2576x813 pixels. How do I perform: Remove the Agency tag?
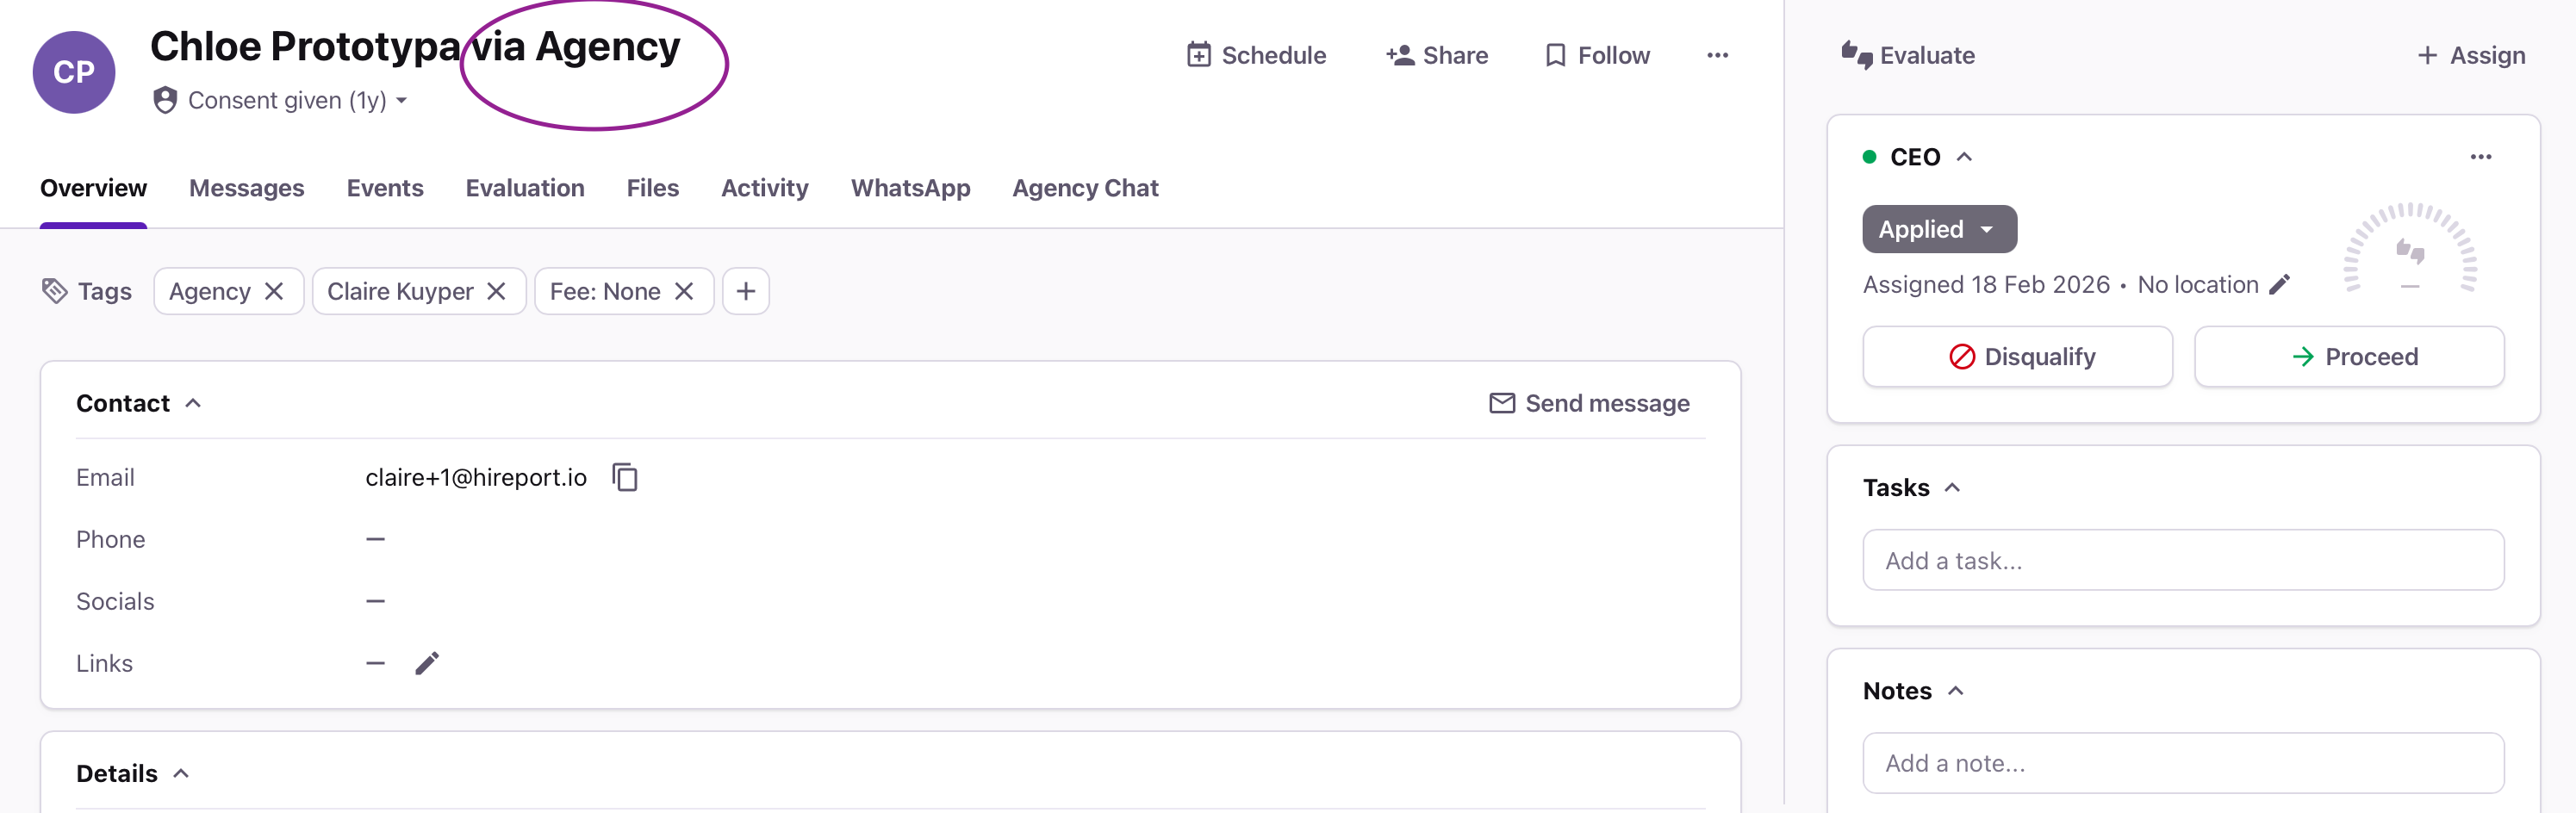tap(274, 291)
